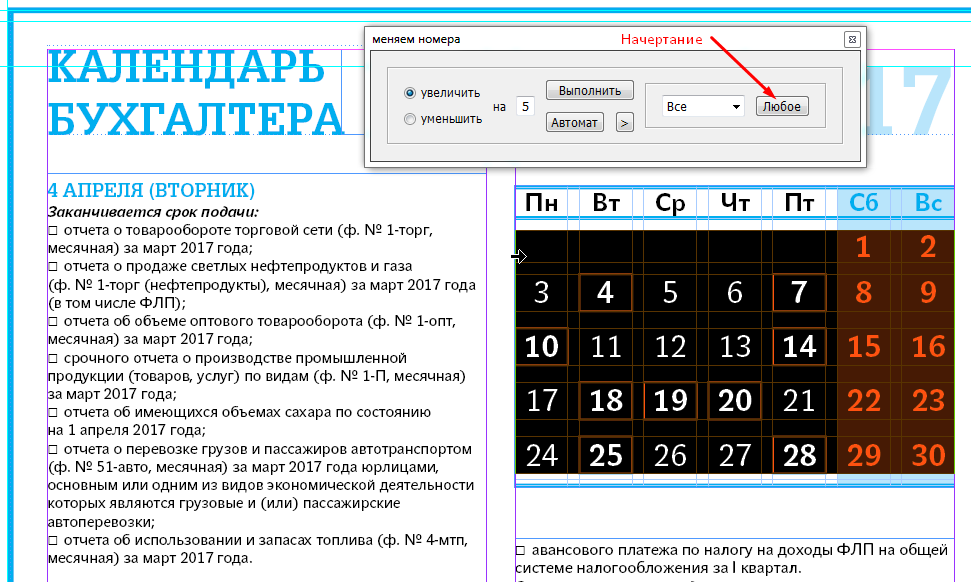Open the 'Все' dropdown list
The width and height of the screenshot is (971, 582).
[x=702, y=106]
